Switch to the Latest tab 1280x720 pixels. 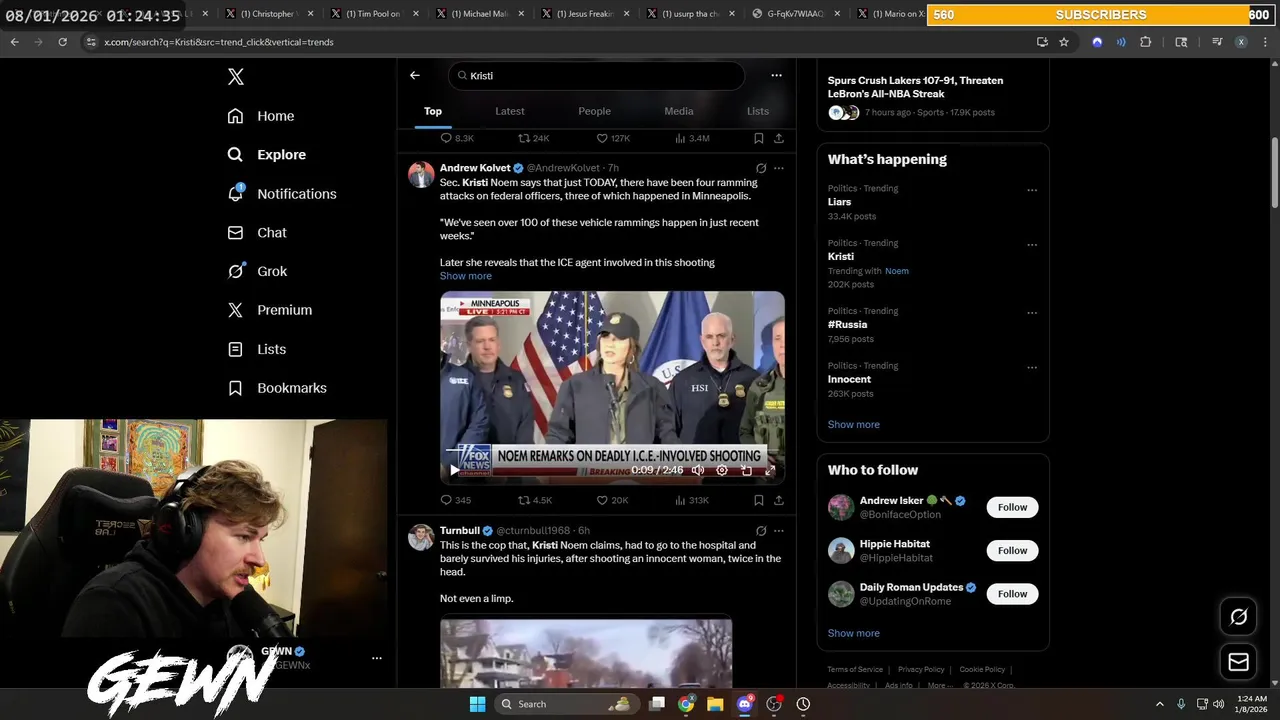510,111
